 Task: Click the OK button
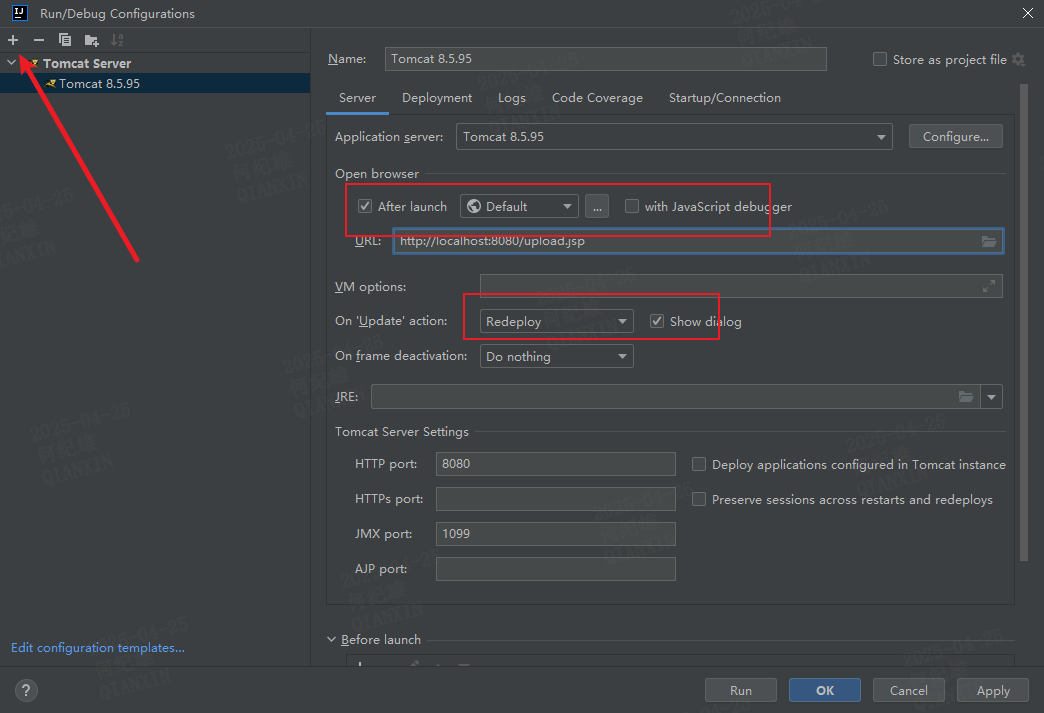825,690
